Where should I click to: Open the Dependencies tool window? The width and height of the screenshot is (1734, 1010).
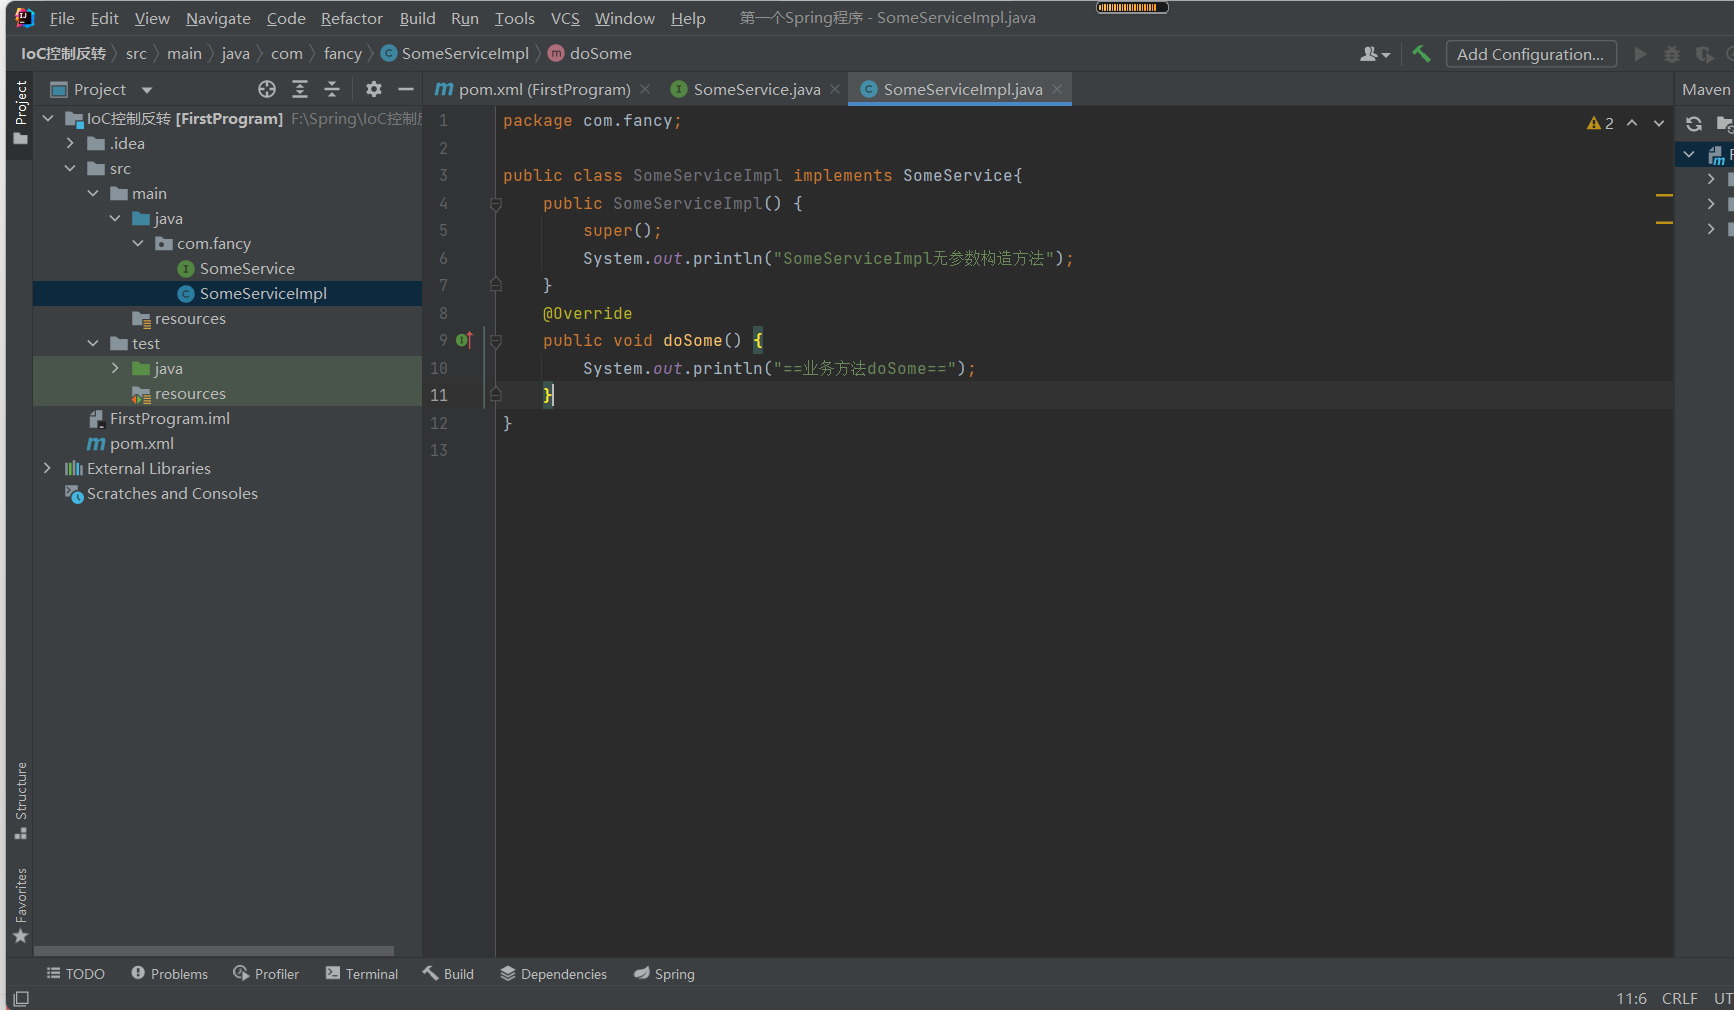coord(553,974)
